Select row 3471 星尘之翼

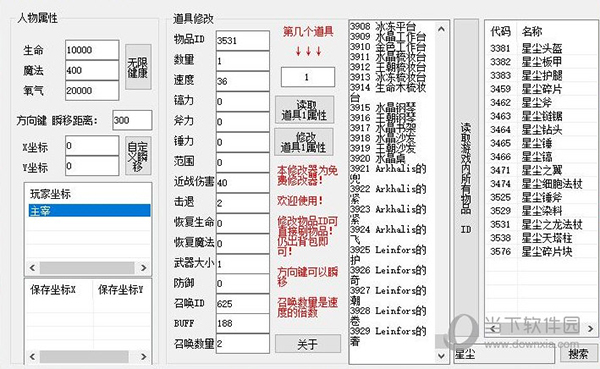click(541, 170)
